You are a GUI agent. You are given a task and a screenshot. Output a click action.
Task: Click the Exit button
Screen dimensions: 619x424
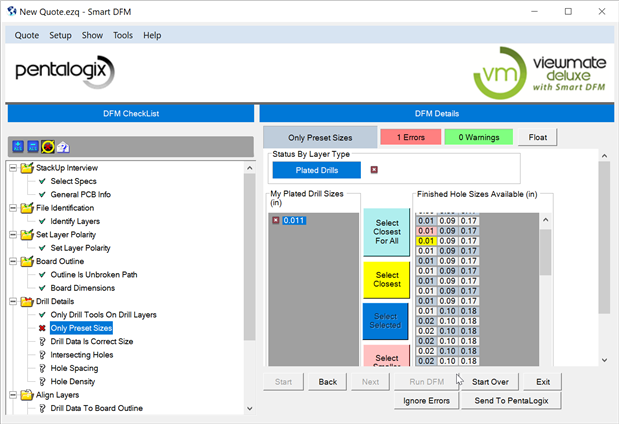543,382
